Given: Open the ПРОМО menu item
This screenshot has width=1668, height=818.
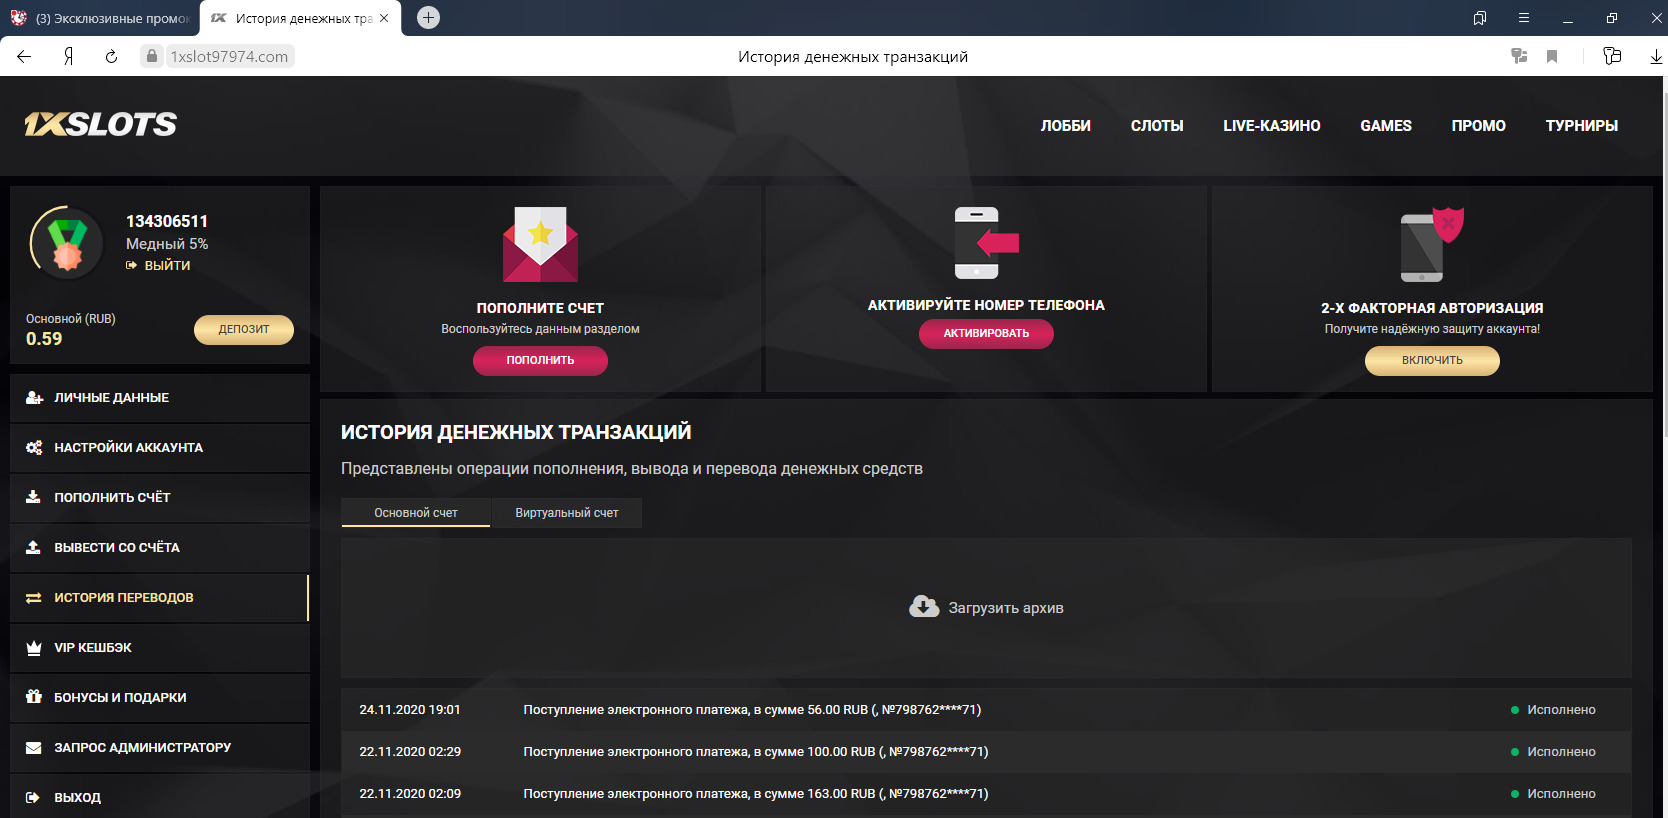Looking at the screenshot, I should 1479,126.
